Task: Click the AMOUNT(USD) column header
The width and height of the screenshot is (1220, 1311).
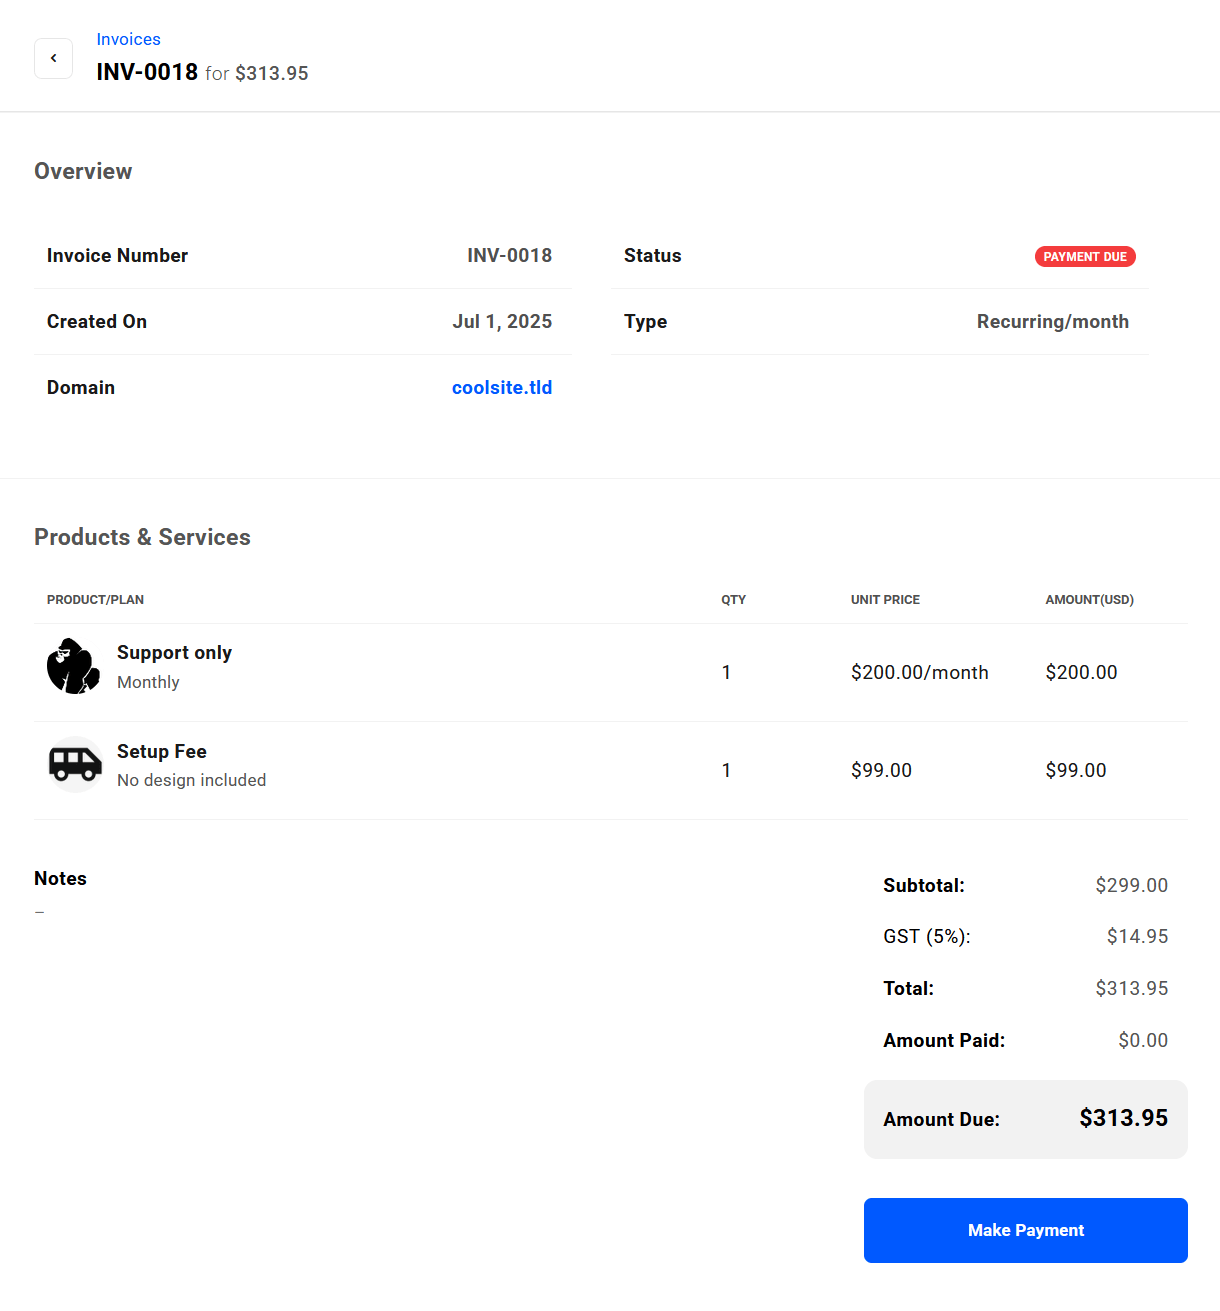Action: pos(1089,600)
